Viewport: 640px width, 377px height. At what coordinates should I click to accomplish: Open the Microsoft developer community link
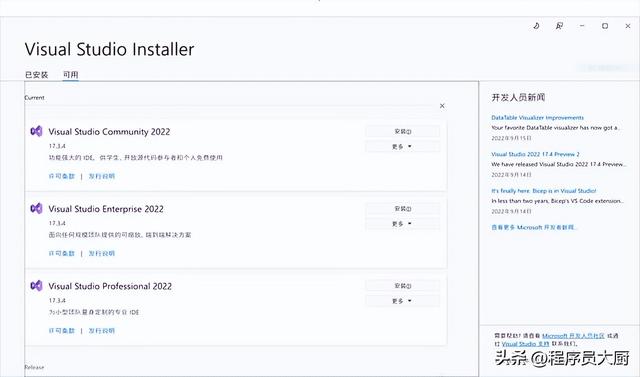[x=573, y=335]
